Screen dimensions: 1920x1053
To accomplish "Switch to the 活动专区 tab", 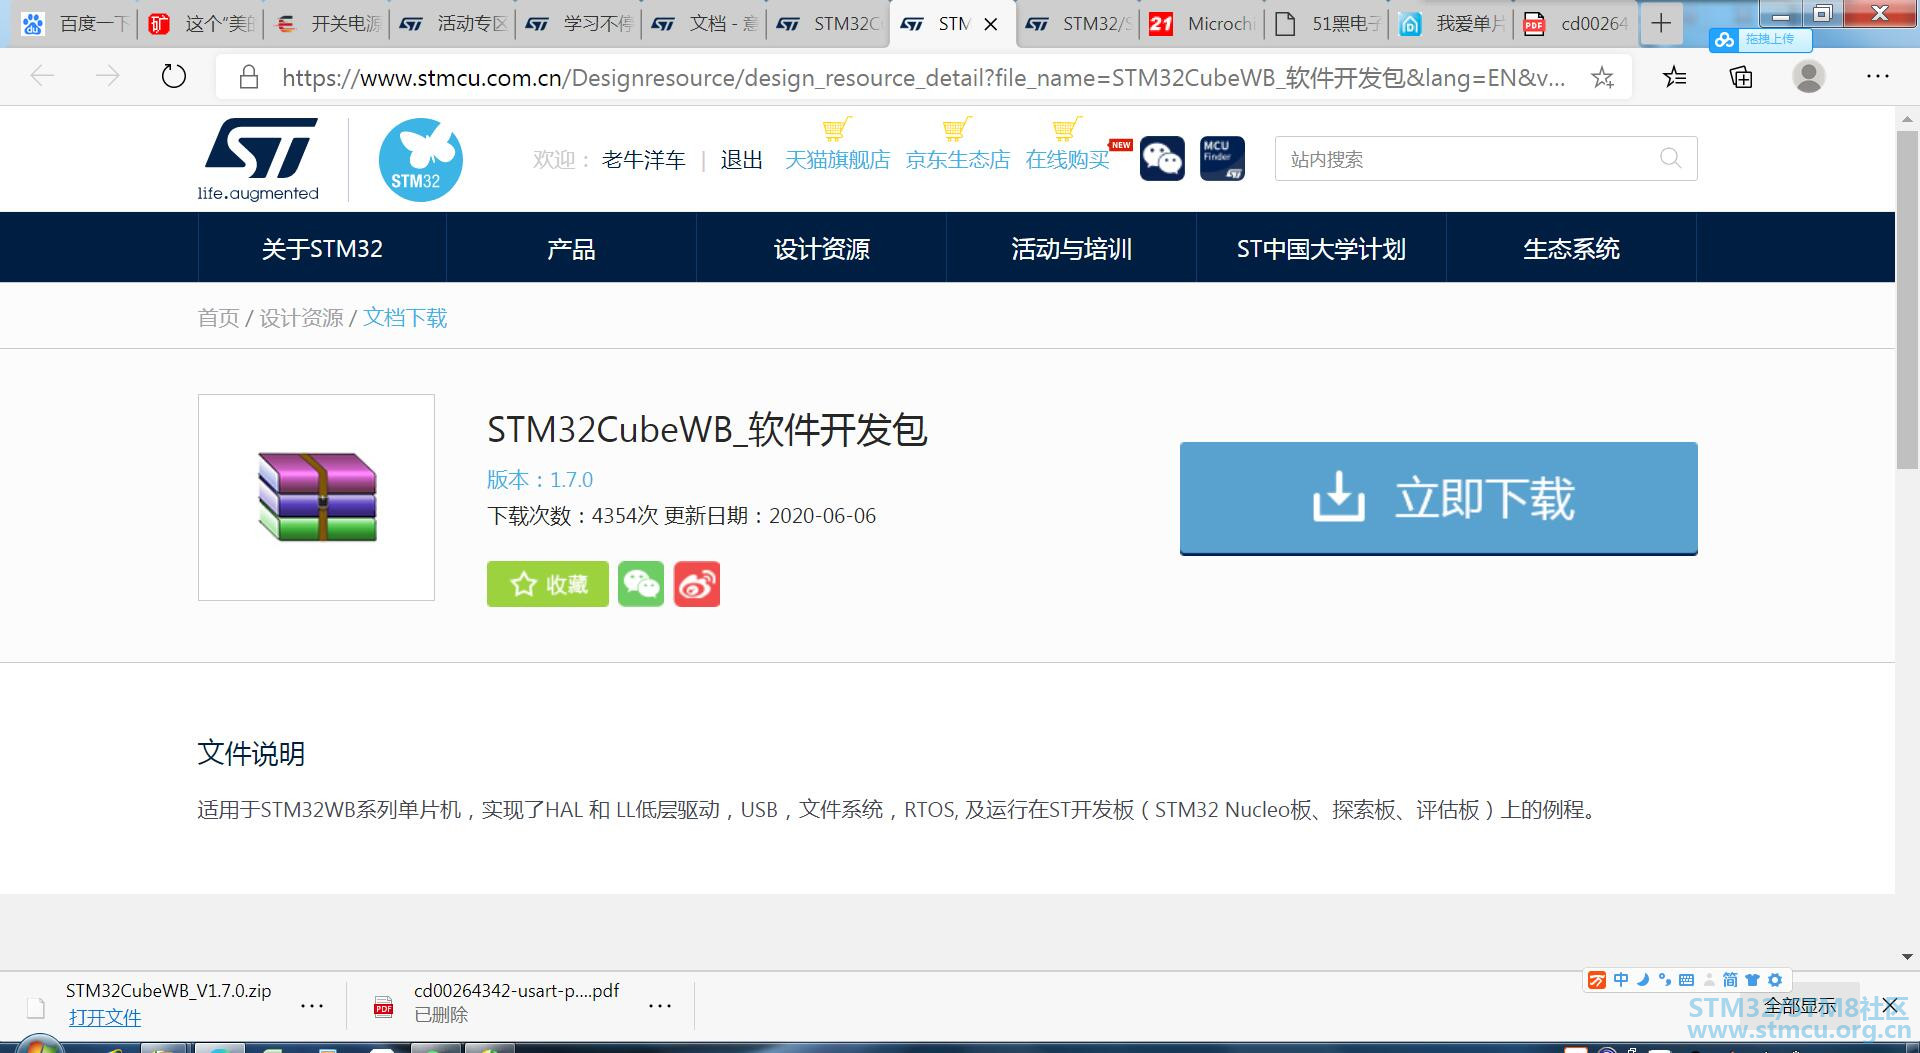I will (453, 24).
